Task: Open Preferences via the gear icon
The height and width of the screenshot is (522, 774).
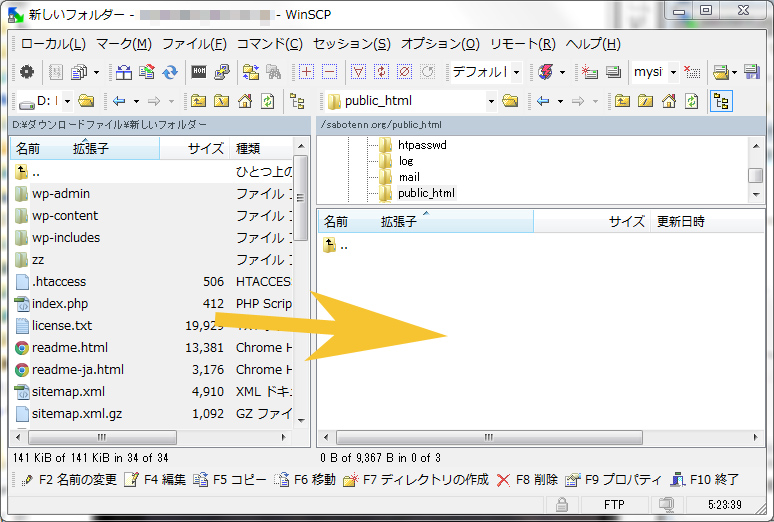Action: click(x=27, y=72)
